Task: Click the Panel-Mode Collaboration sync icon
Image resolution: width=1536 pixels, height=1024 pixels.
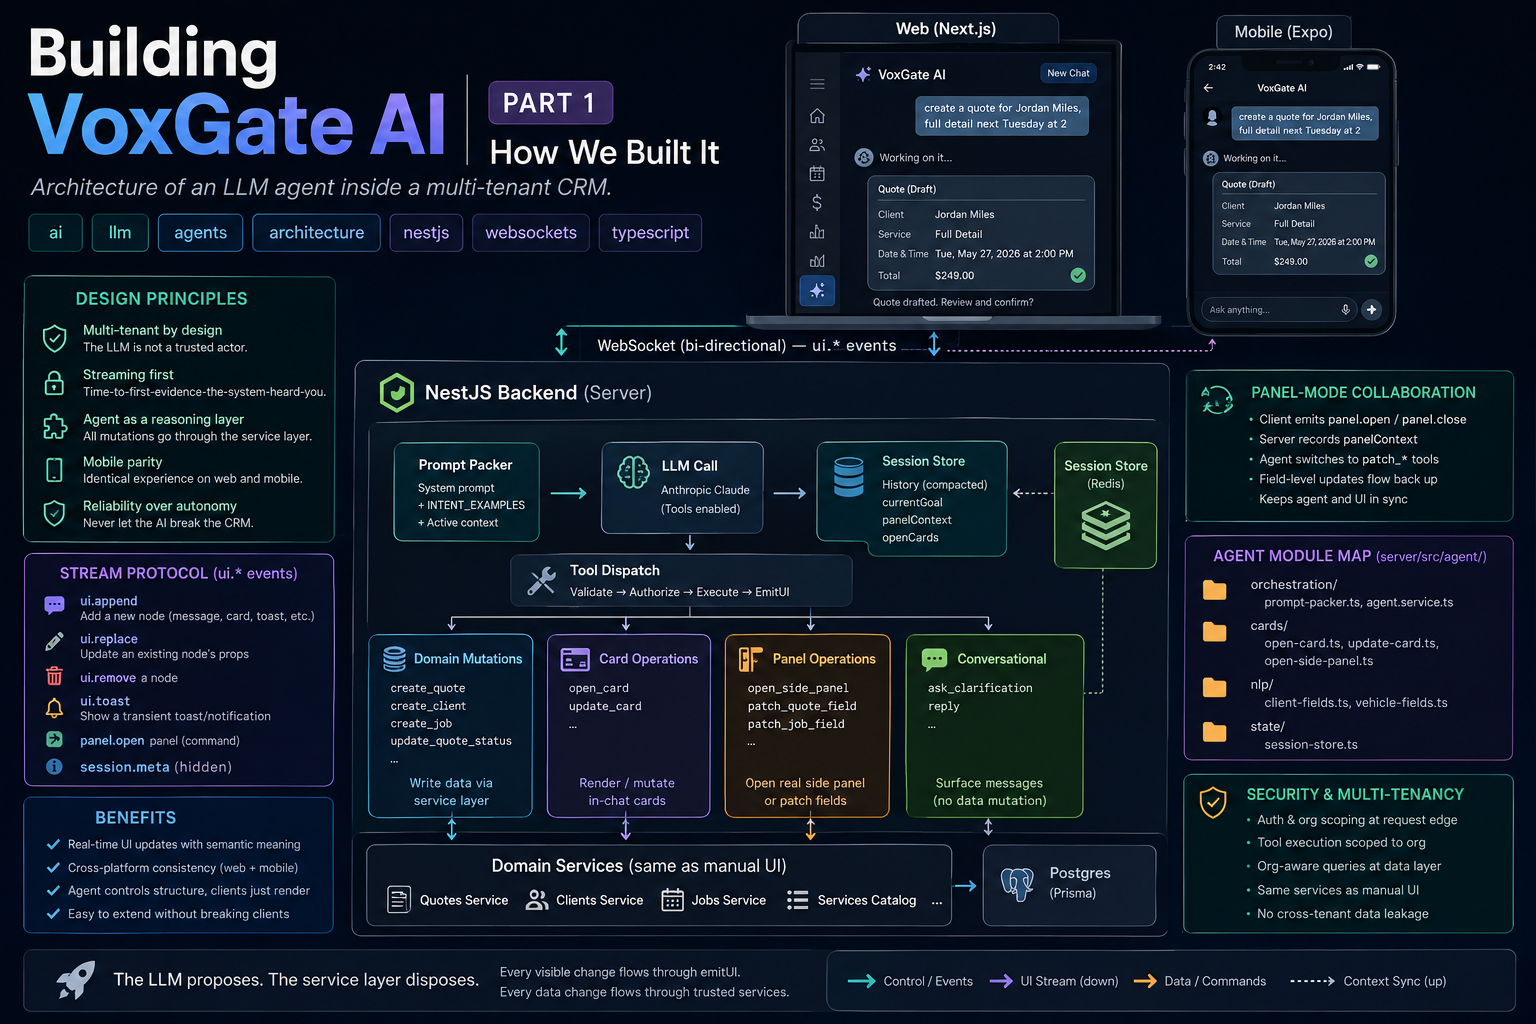Action: click(x=1217, y=400)
